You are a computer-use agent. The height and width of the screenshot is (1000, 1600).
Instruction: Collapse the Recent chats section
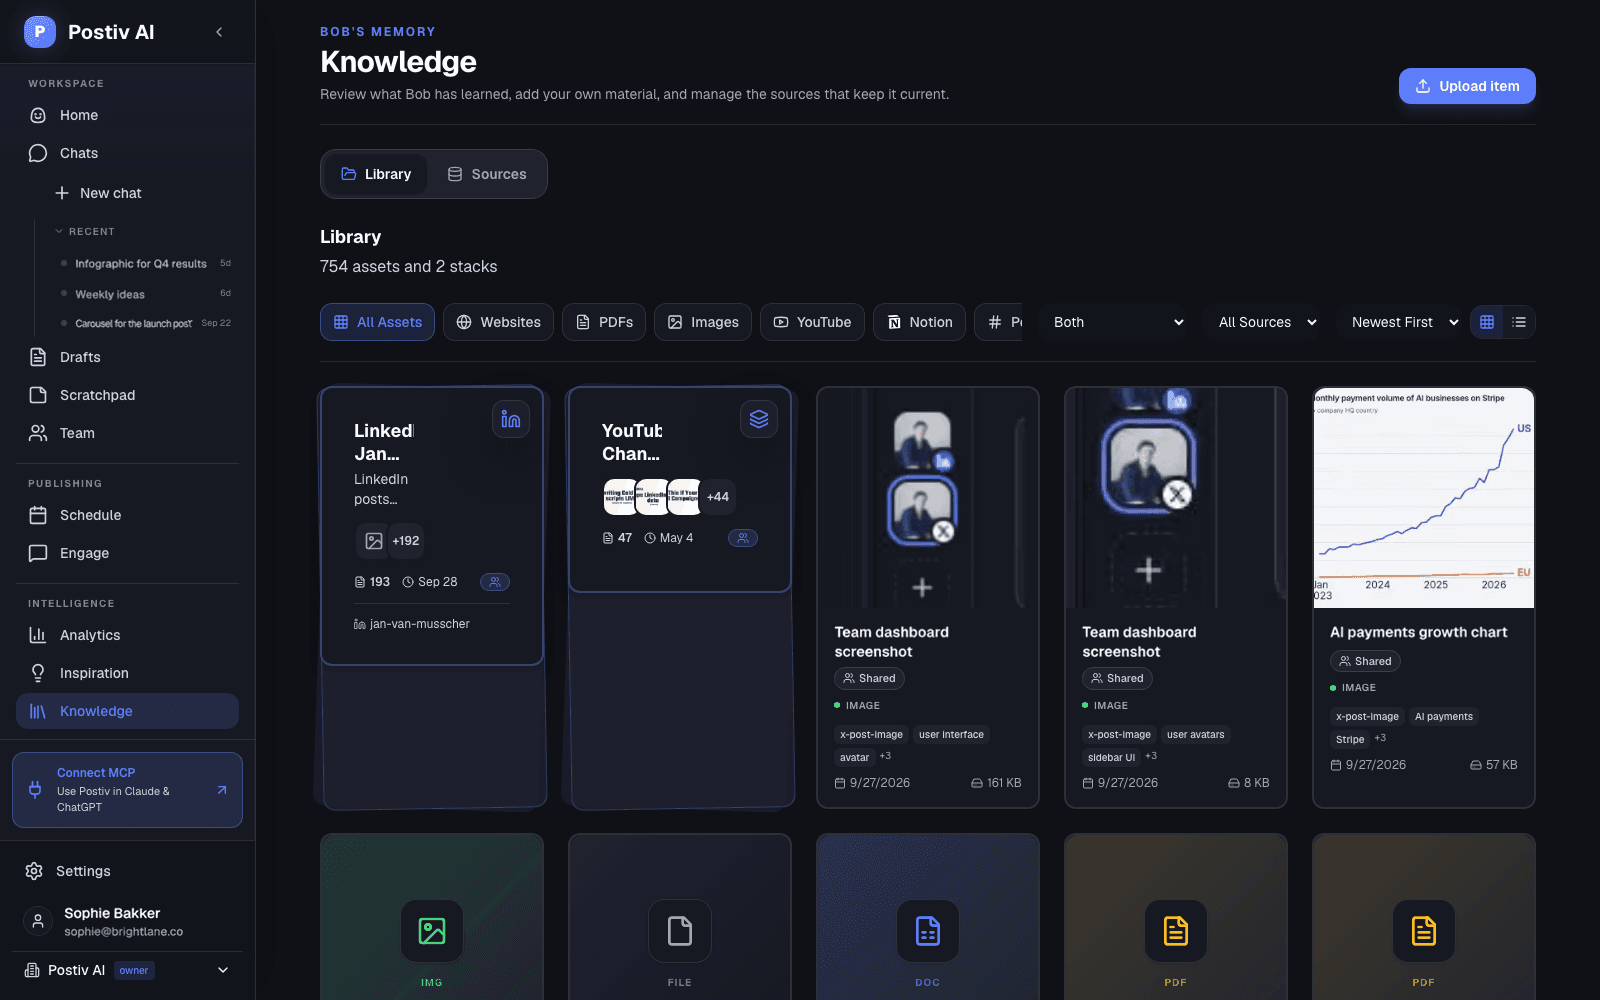pyautogui.click(x=85, y=231)
